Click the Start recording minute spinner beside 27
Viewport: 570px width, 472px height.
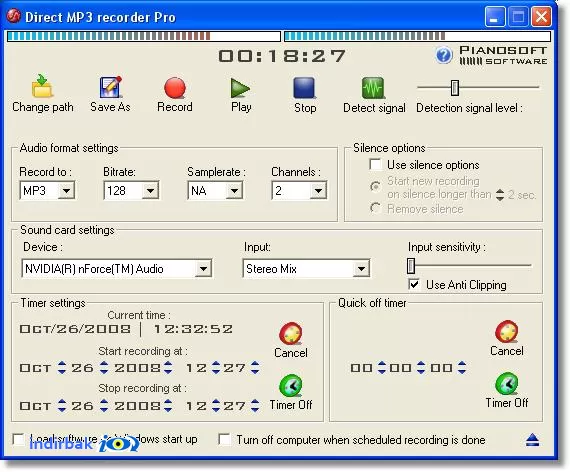point(255,368)
